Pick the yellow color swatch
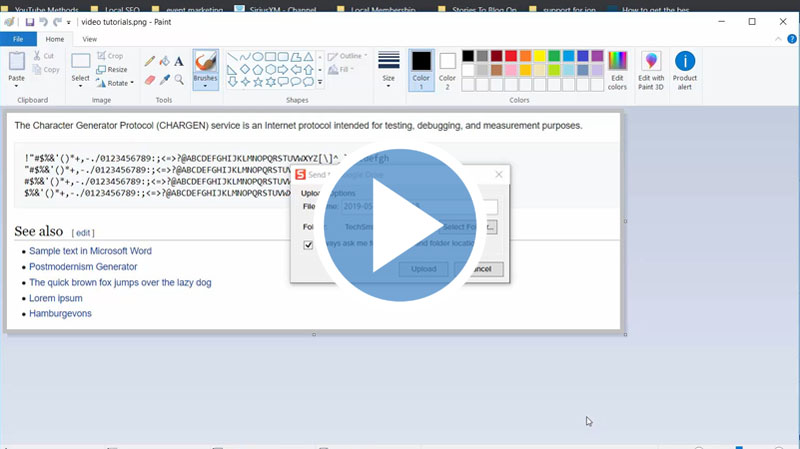 [x=539, y=56]
